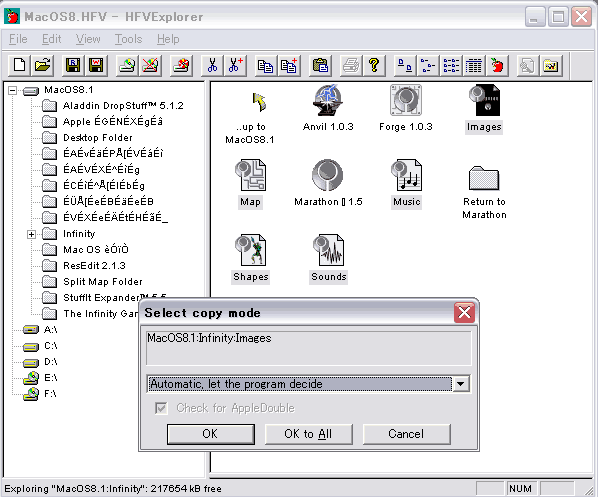Click the New blank document toolbar icon
598x497 pixels.
coord(19,65)
